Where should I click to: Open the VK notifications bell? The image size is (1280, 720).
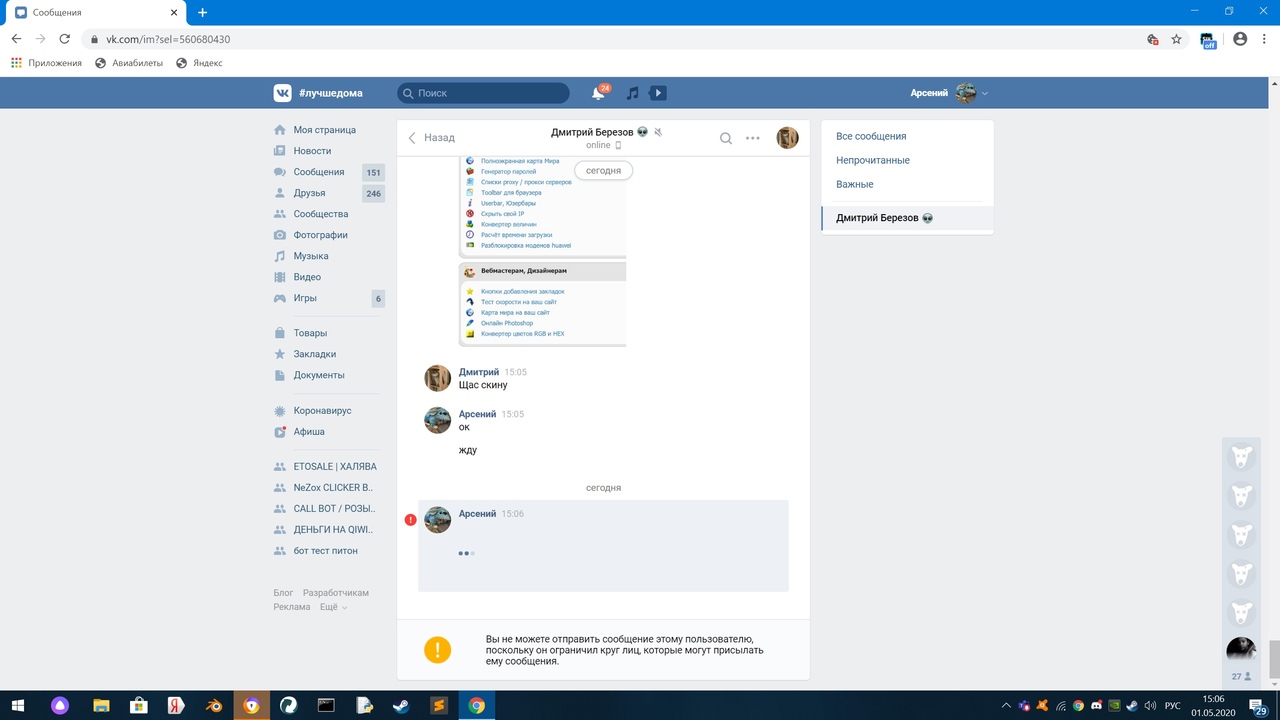[x=598, y=93]
